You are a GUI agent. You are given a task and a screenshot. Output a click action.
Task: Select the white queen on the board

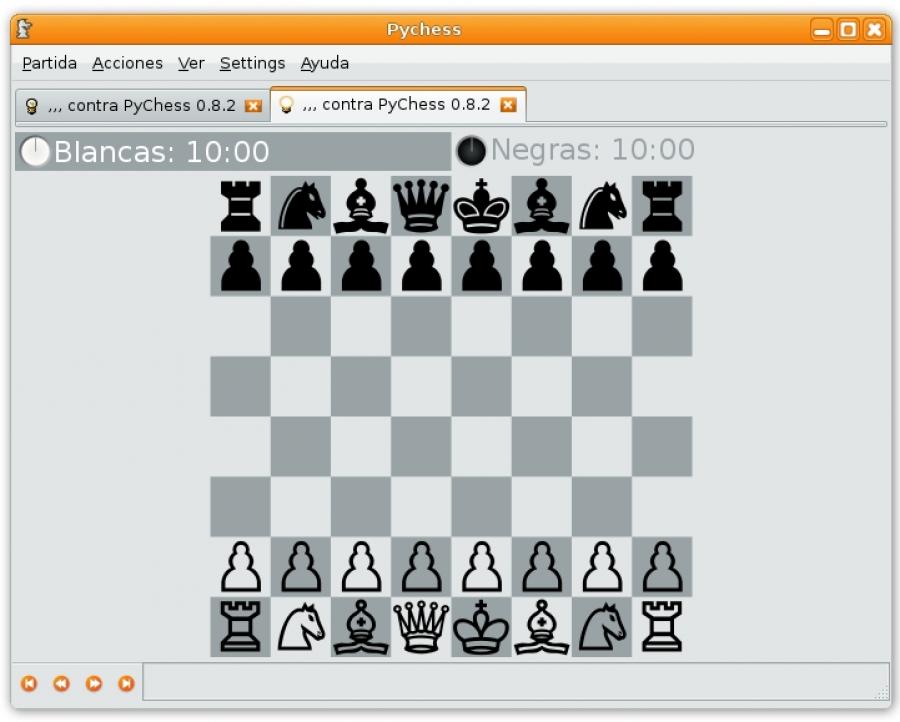click(421, 628)
